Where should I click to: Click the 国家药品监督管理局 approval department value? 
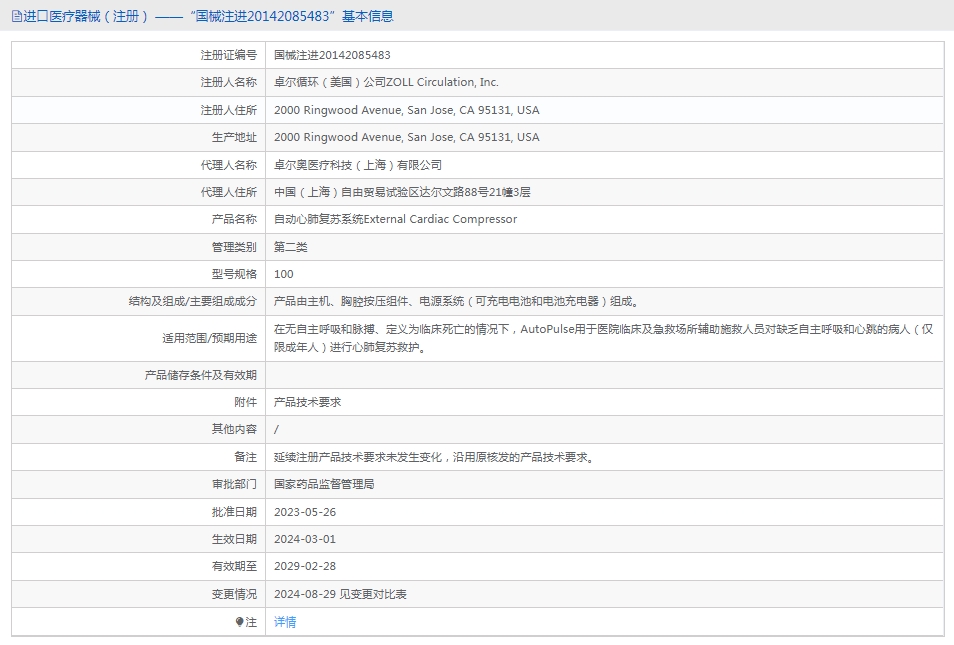pos(324,484)
